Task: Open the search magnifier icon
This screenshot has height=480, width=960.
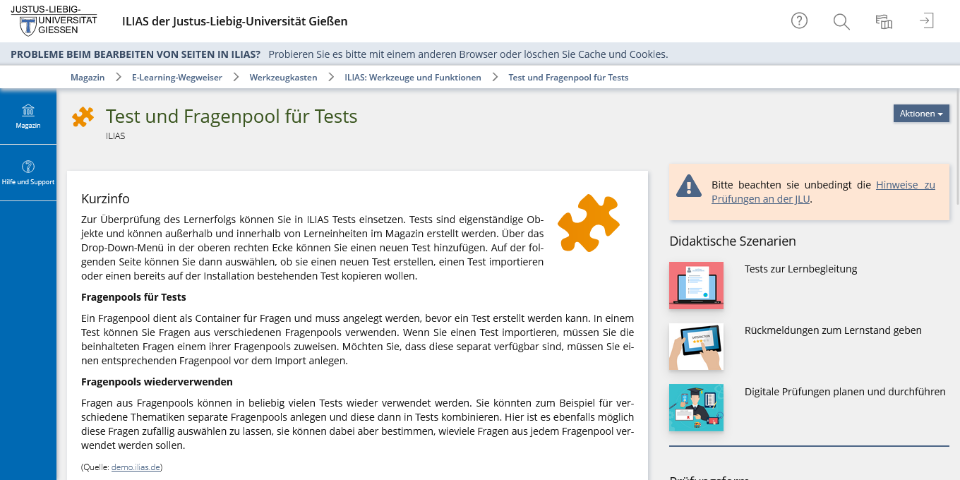Action: click(x=841, y=21)
